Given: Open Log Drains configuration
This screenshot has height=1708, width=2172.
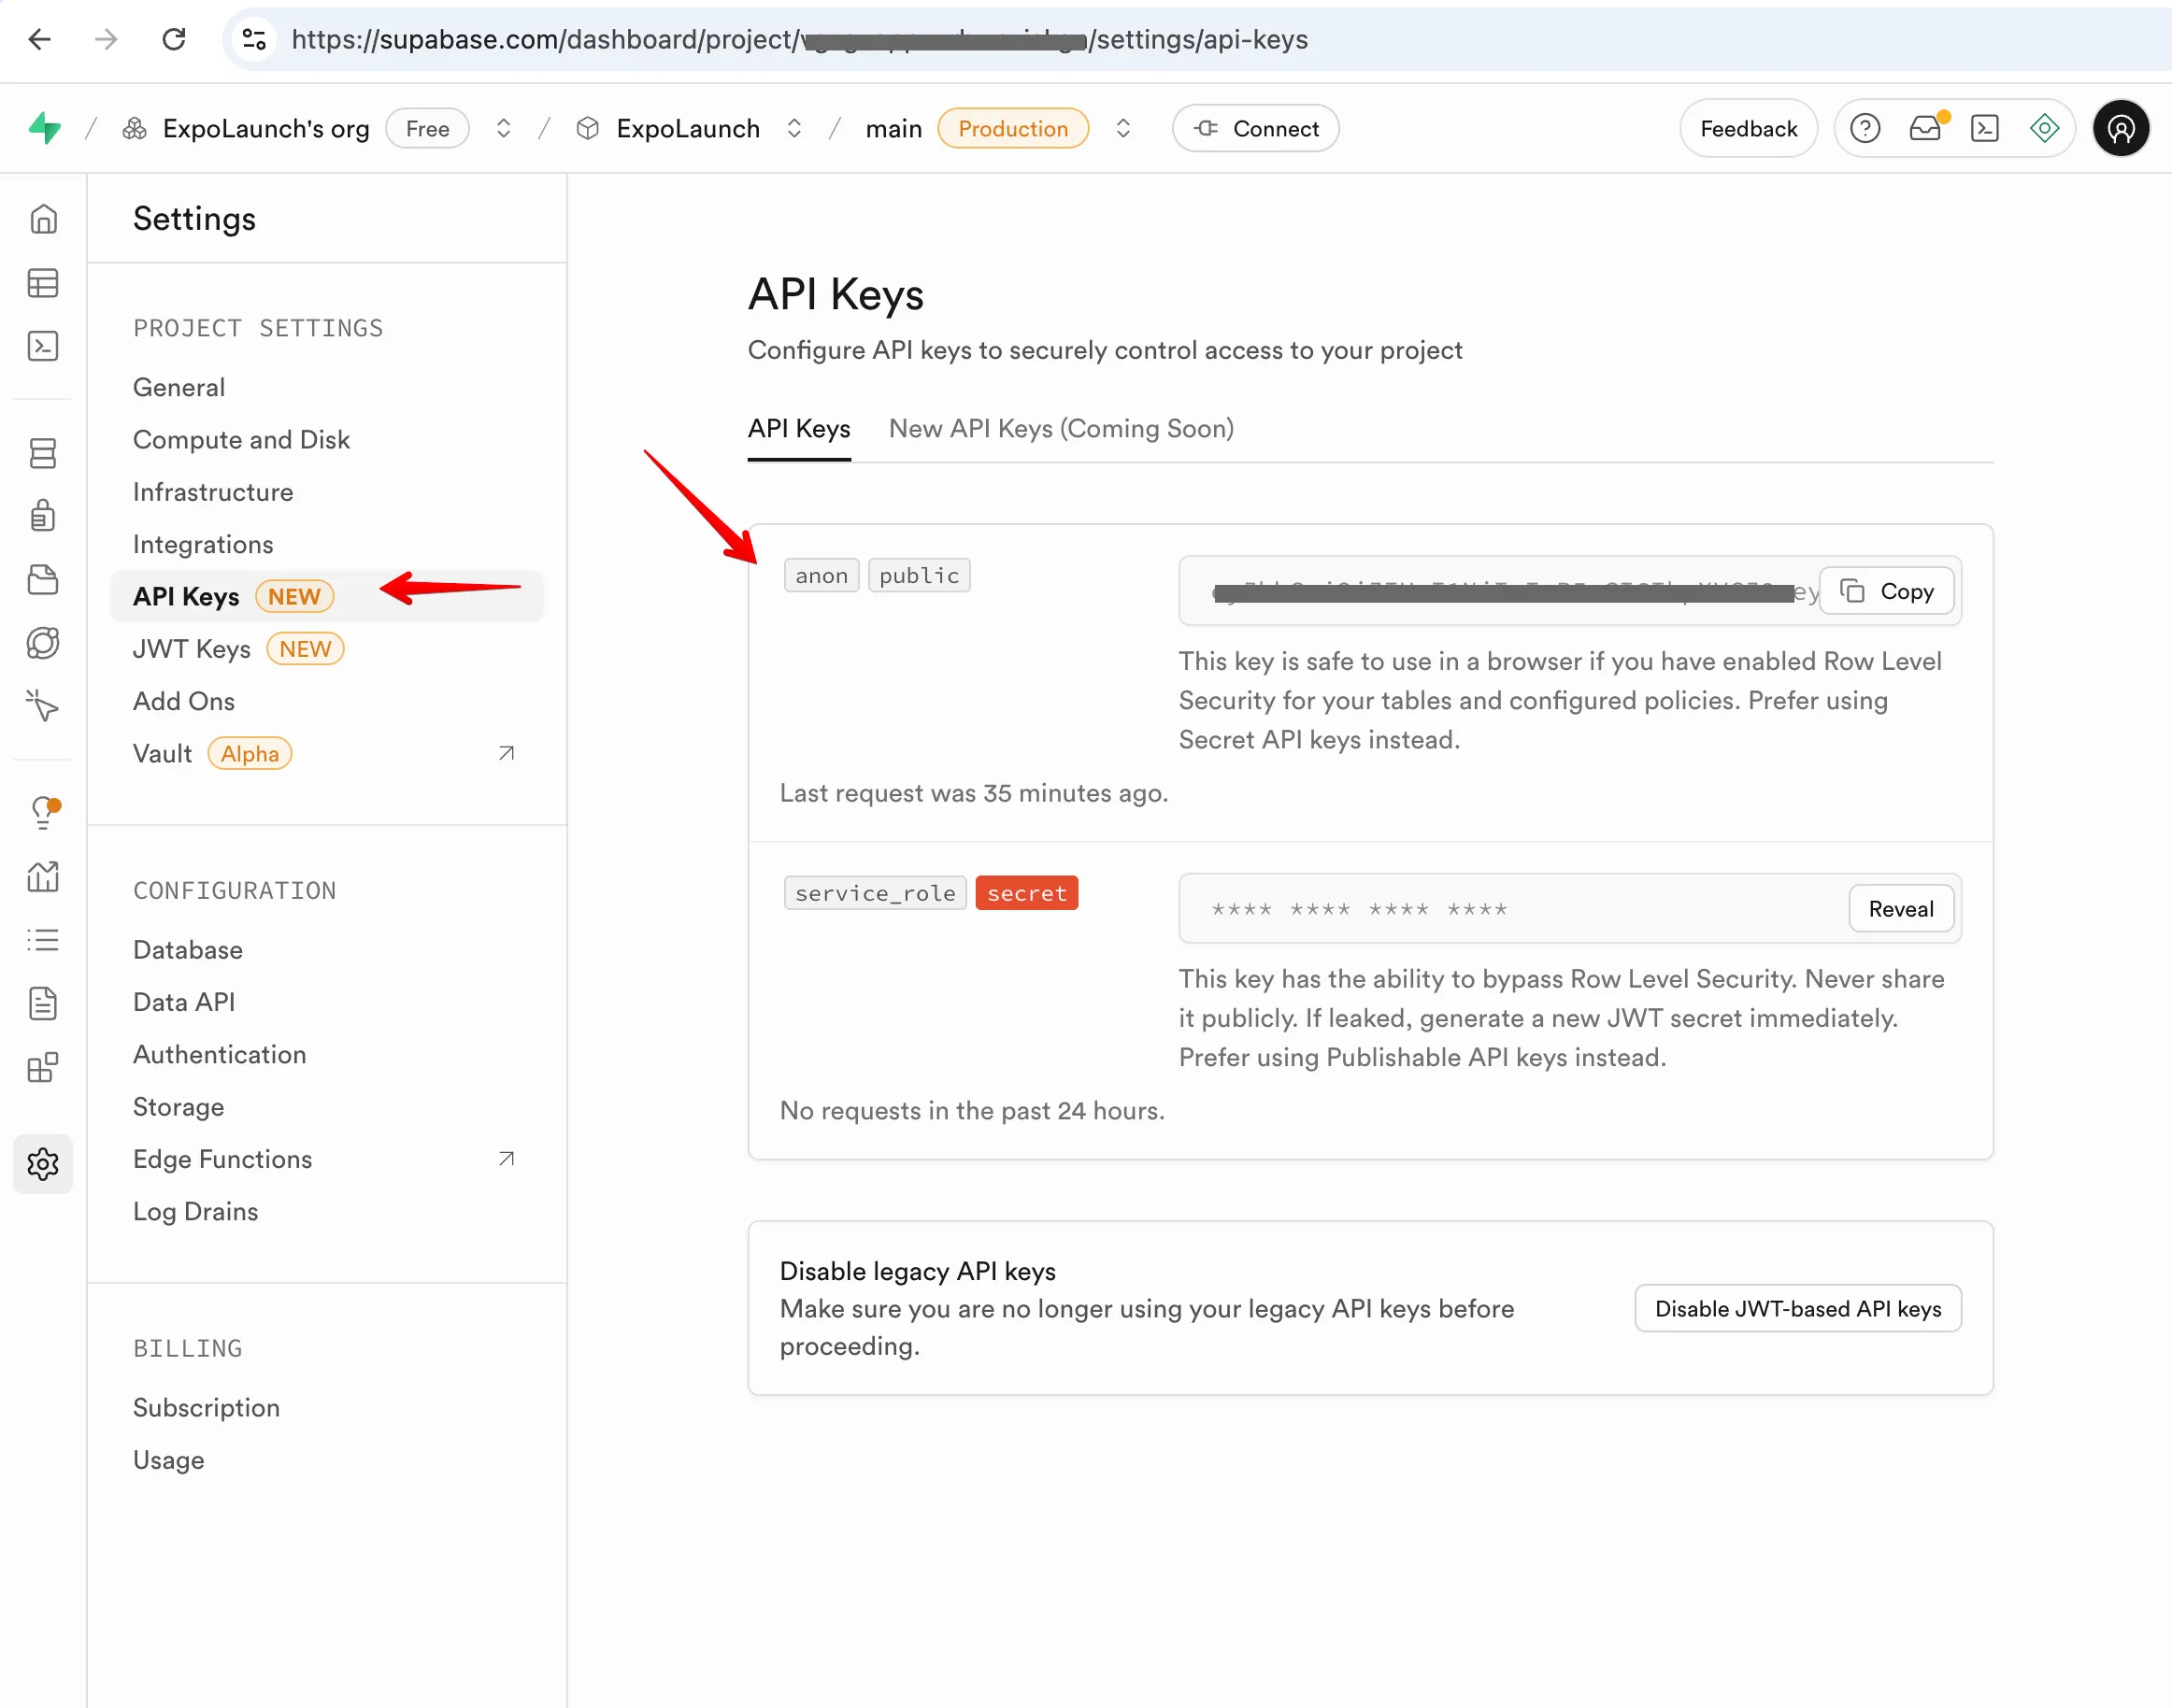Looking at the screenshot, I should (x=196, y=1211).
